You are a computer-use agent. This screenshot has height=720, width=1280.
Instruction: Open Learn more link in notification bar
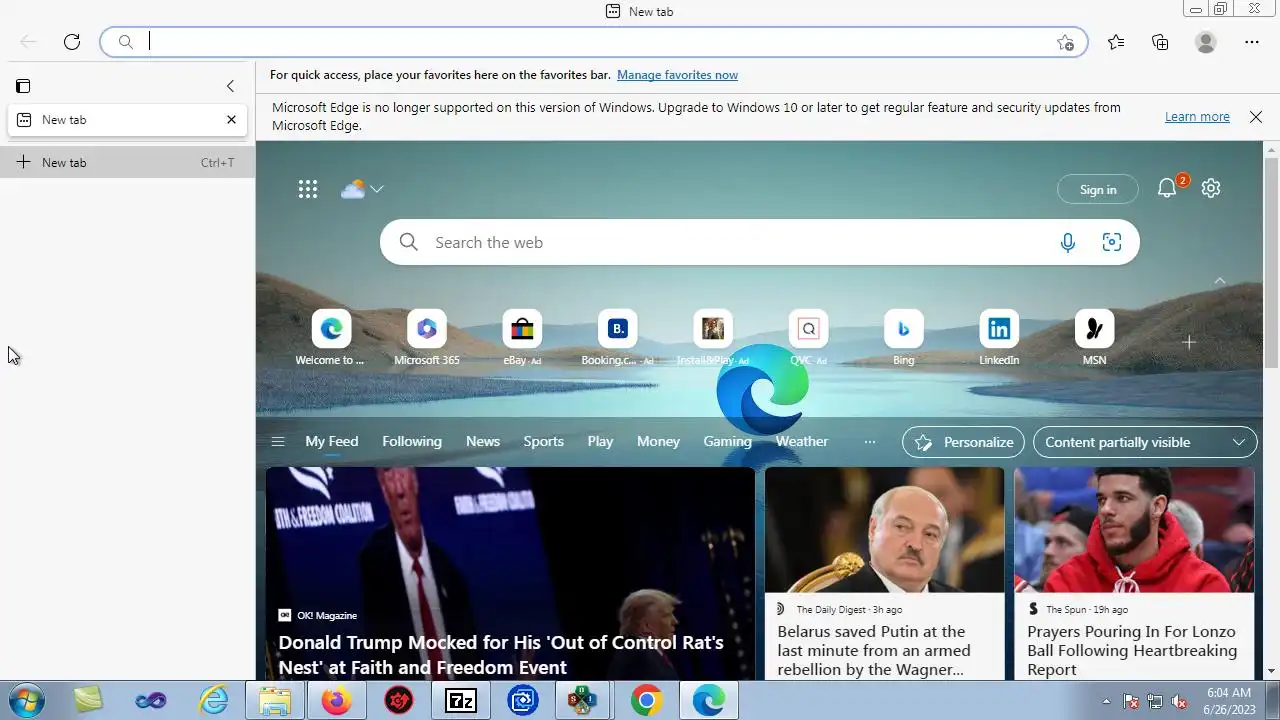click(1197, 117)
